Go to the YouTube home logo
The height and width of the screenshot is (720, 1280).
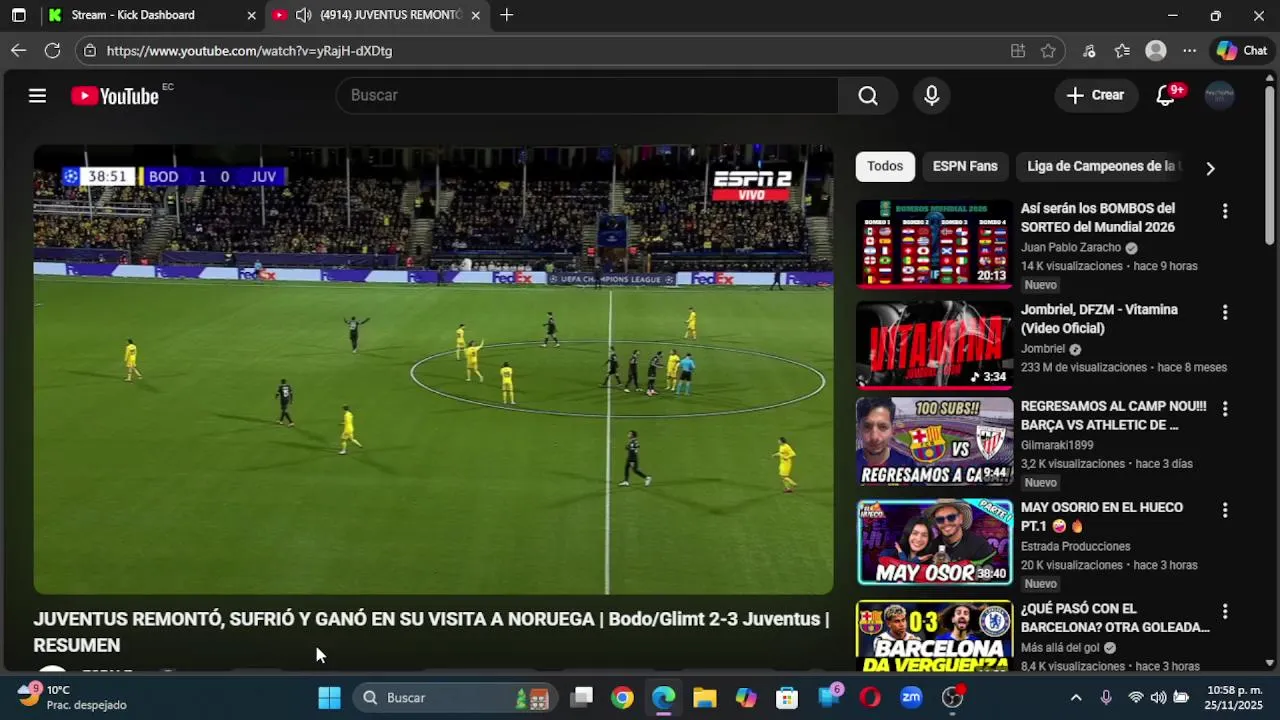(x=115, y=96)
